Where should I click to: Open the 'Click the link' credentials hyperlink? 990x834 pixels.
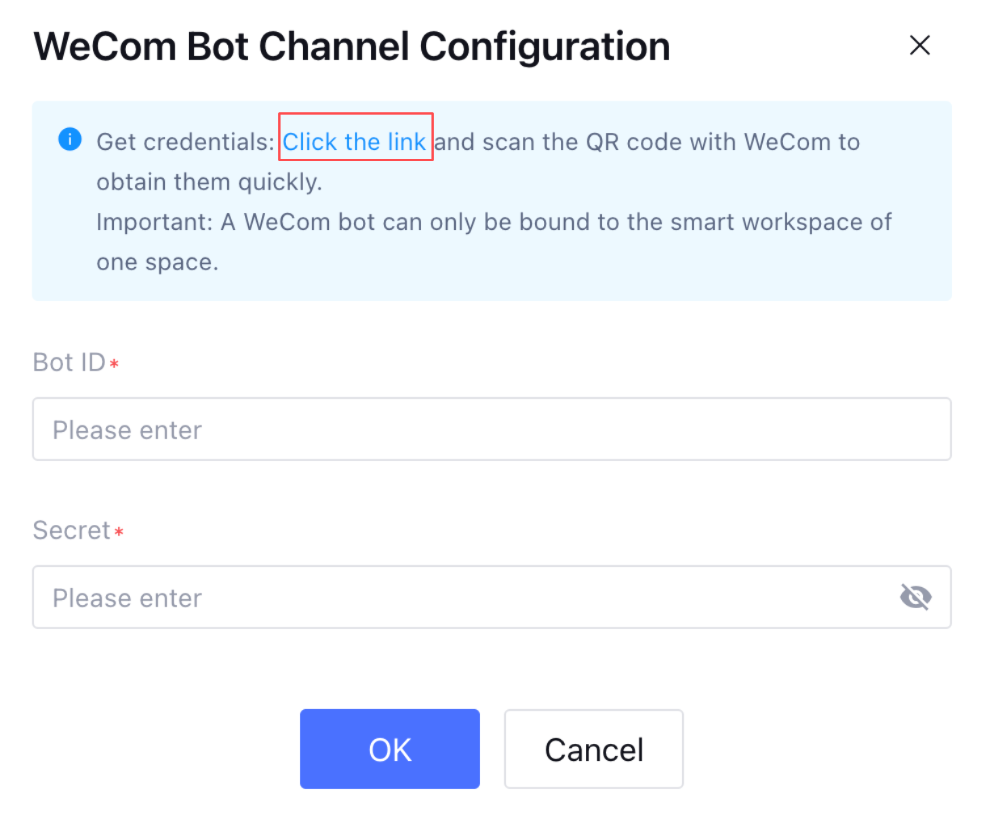[x=354, y=142]
